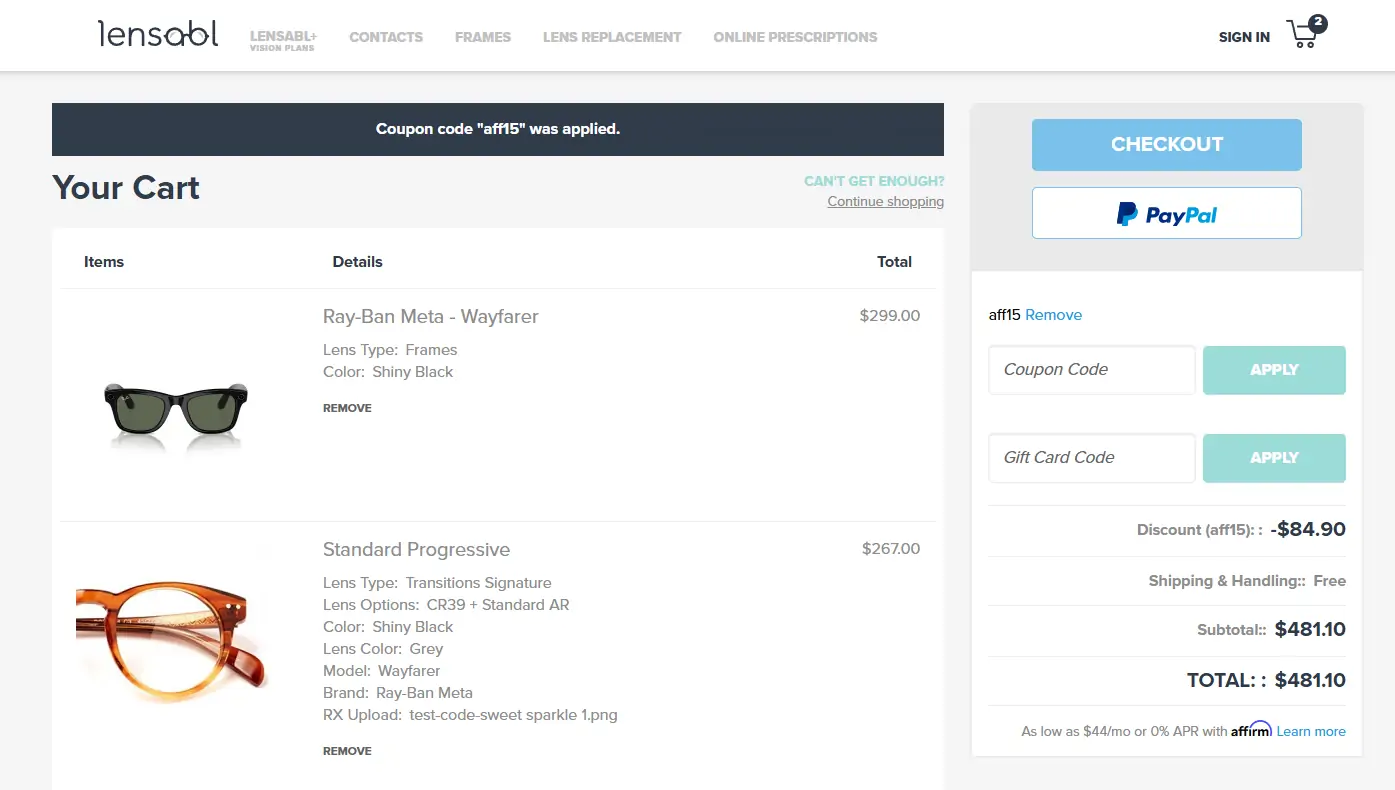Open the shopping cart icon

(x=1305, y=33)
